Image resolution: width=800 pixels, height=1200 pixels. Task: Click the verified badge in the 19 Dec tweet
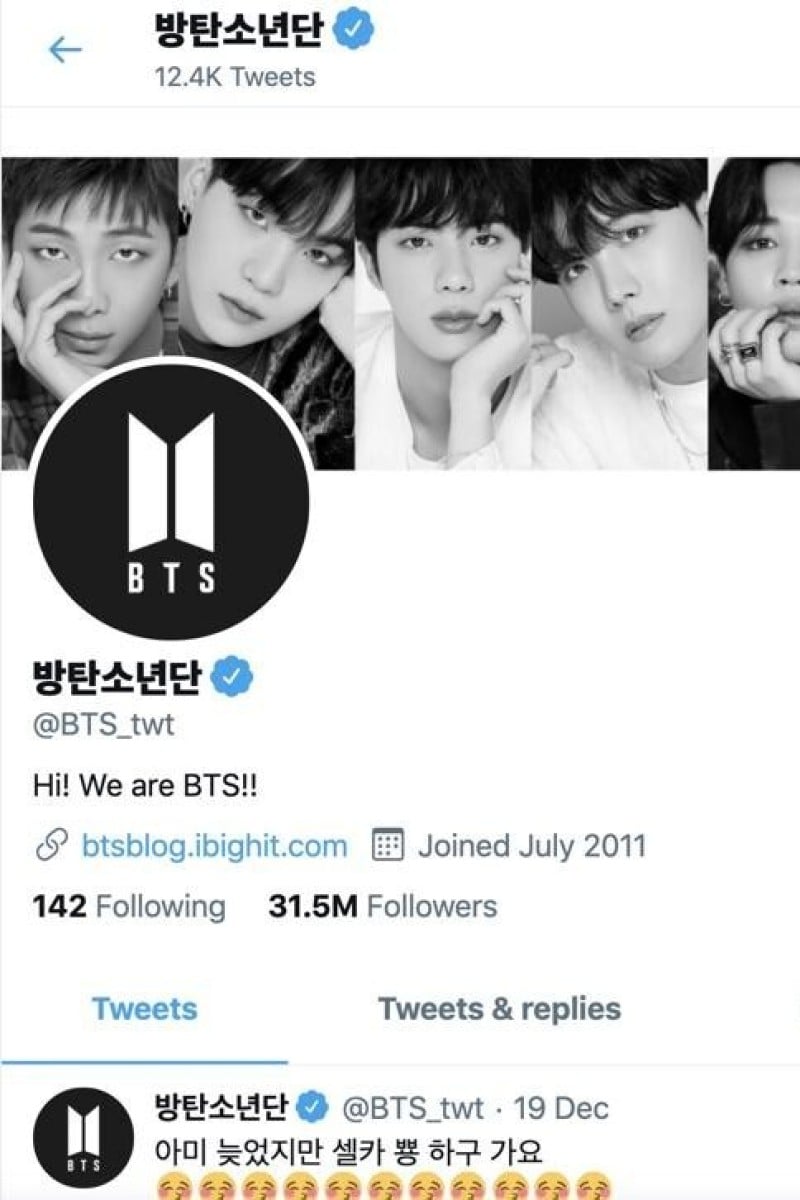tap(313, 1107)
